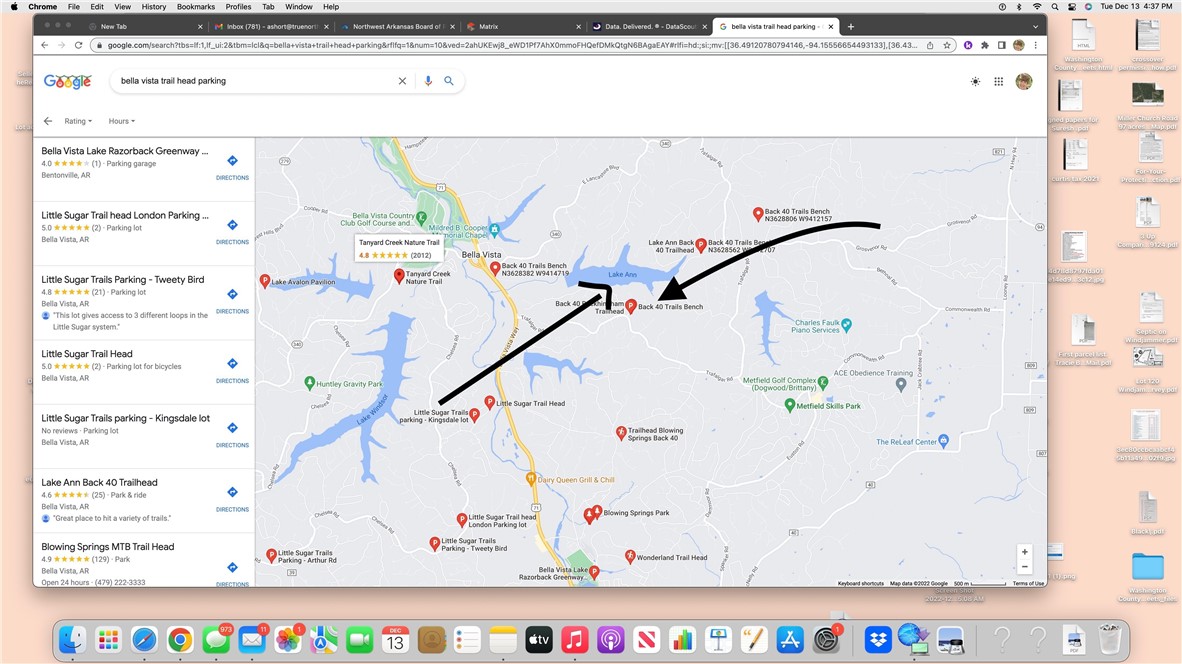Bookmark this page with star icon
Image resolution: width=1182 pixels, height=664 pixels.
947,45
